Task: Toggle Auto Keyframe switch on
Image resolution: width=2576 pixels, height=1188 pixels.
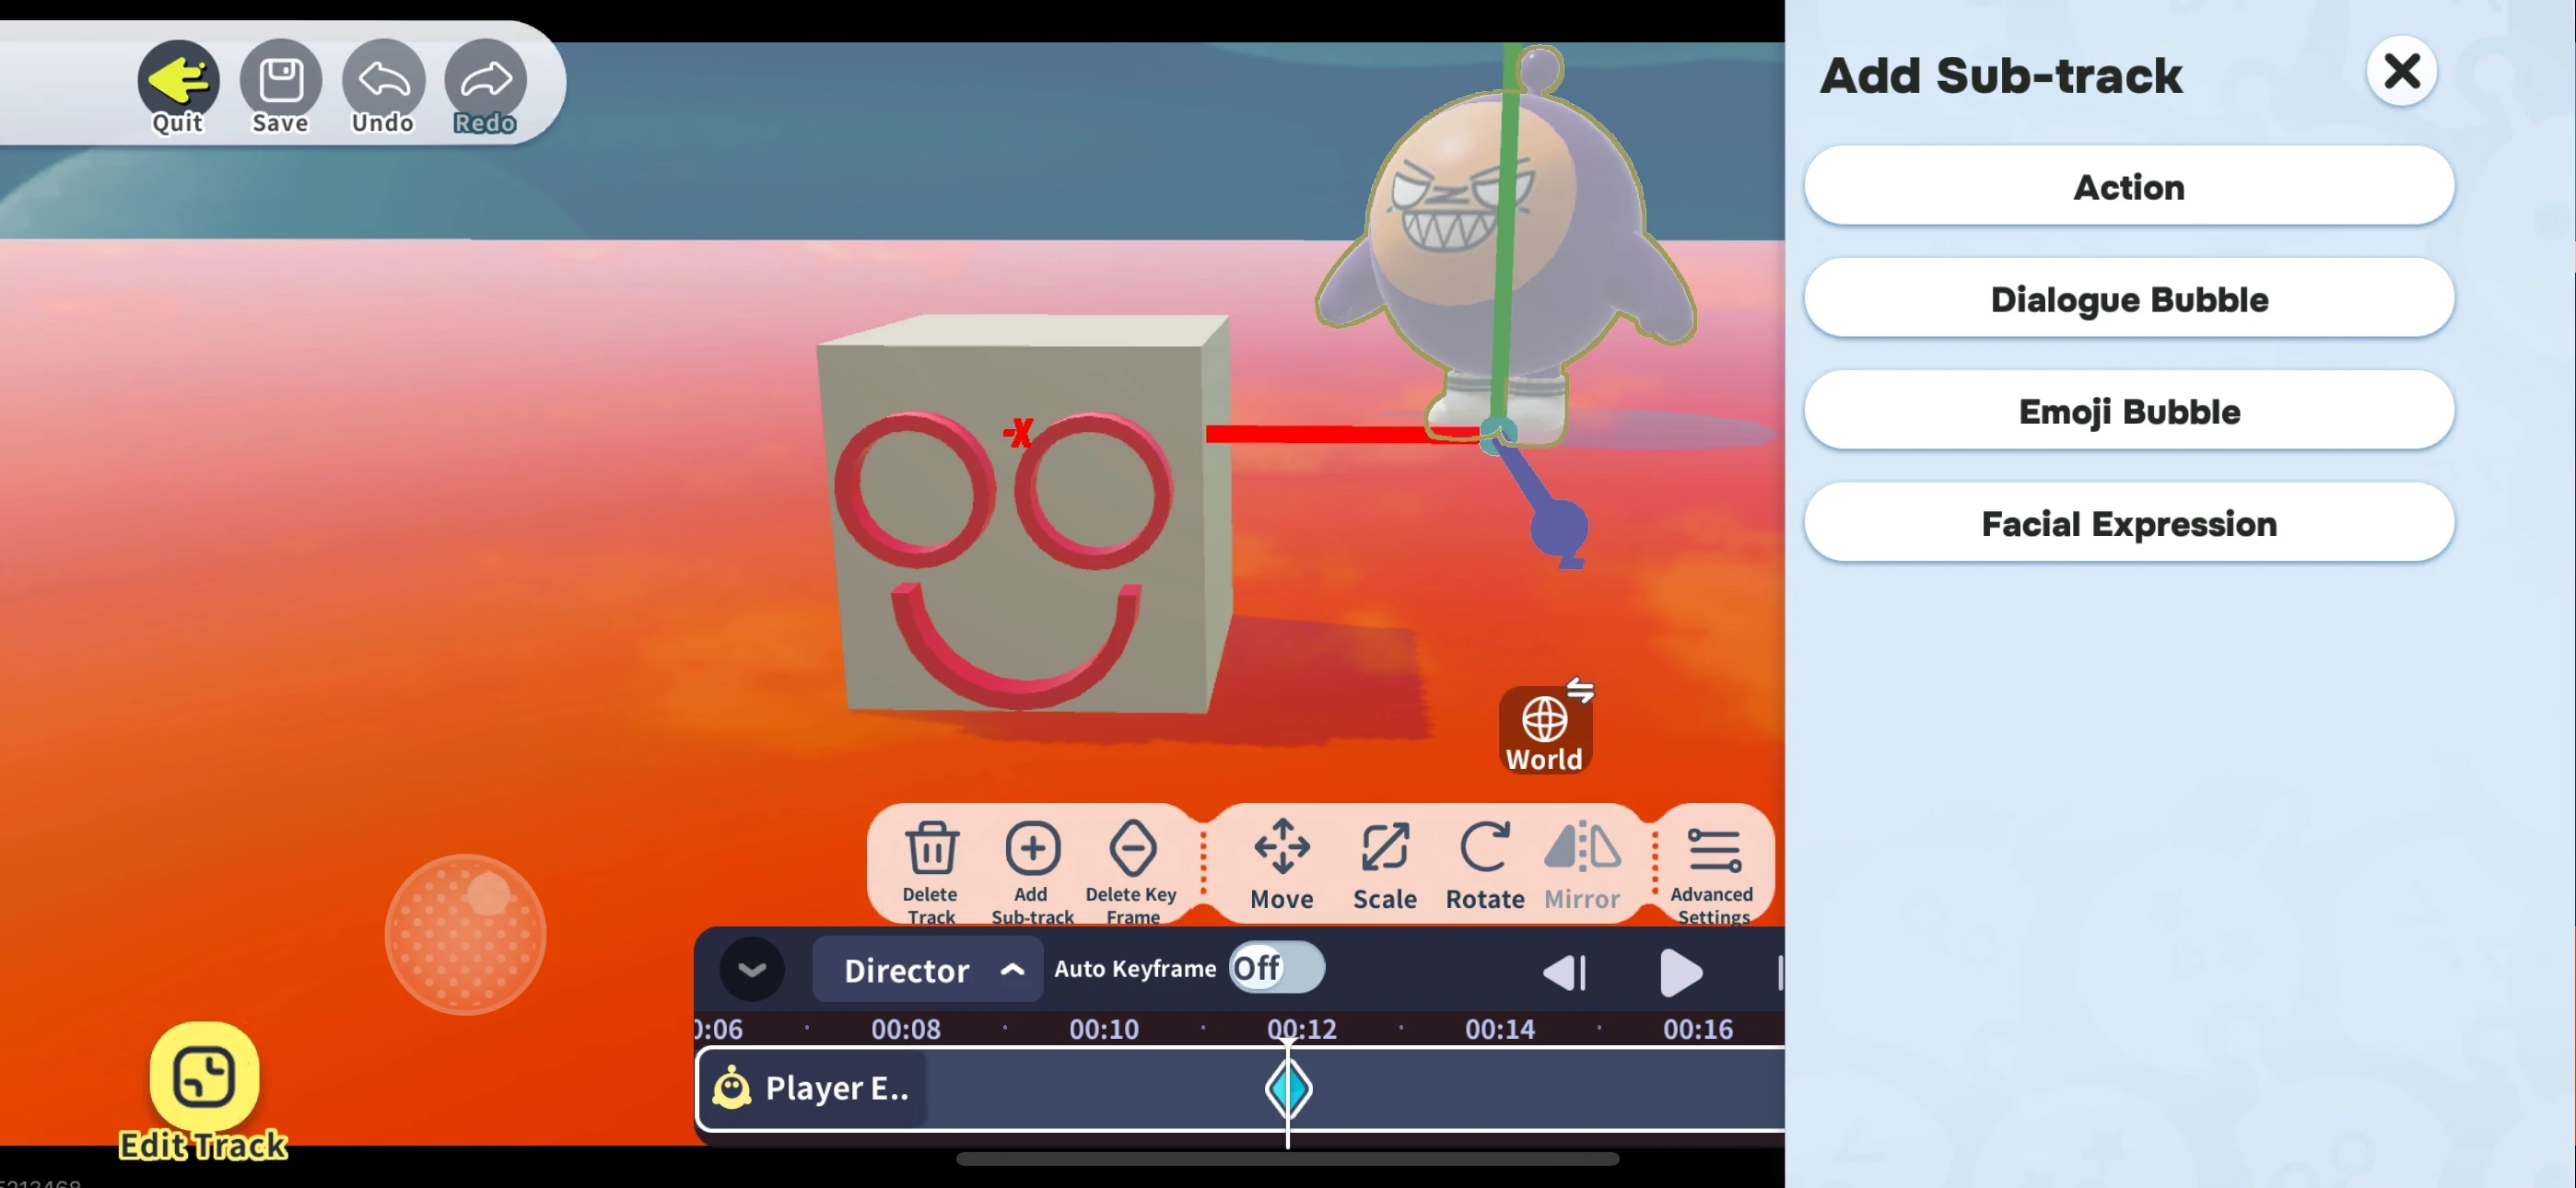Action: (1276, 968)
